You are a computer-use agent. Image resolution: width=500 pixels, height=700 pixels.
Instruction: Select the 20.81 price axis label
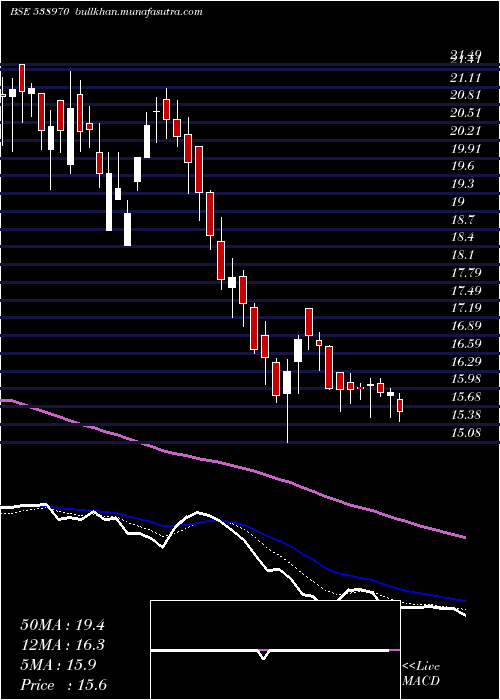[x=465, y=95]
